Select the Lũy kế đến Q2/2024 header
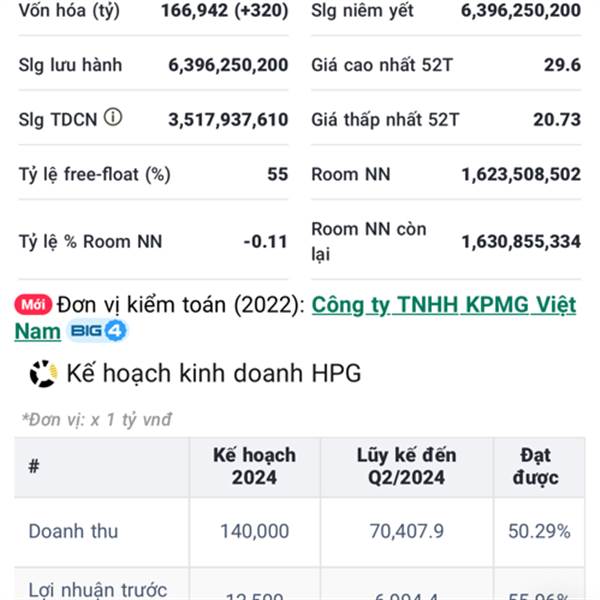The image size is (600, 600). click(x=406, y=466)
